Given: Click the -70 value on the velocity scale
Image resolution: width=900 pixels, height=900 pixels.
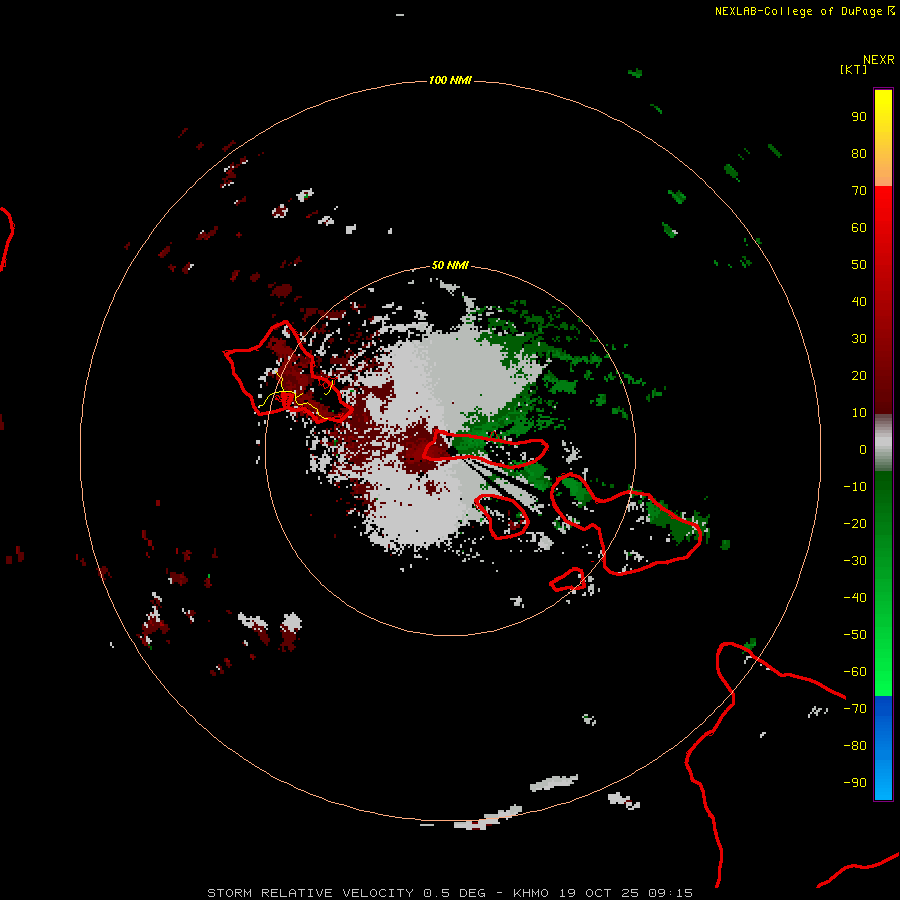Looking at the screenshot, I should pos(855,709).
